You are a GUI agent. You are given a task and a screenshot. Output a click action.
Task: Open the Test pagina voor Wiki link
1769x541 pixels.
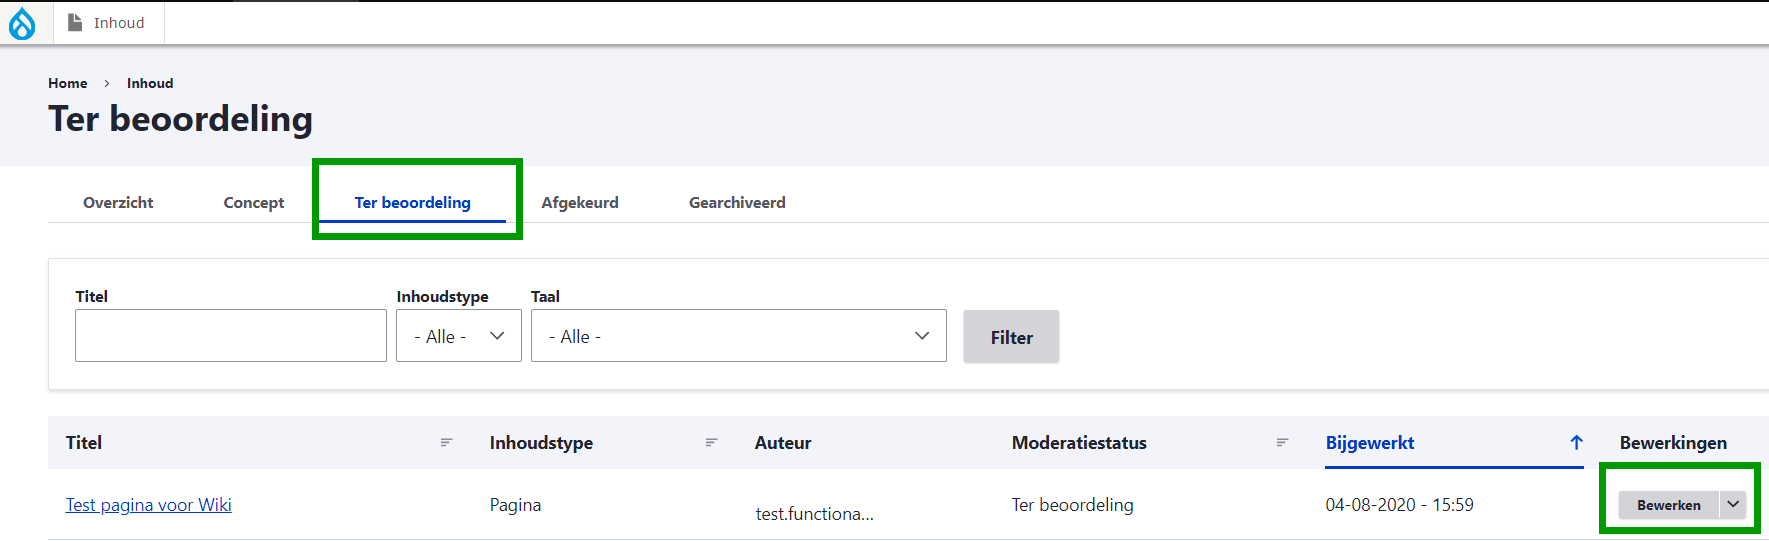[x=149, y=505]
